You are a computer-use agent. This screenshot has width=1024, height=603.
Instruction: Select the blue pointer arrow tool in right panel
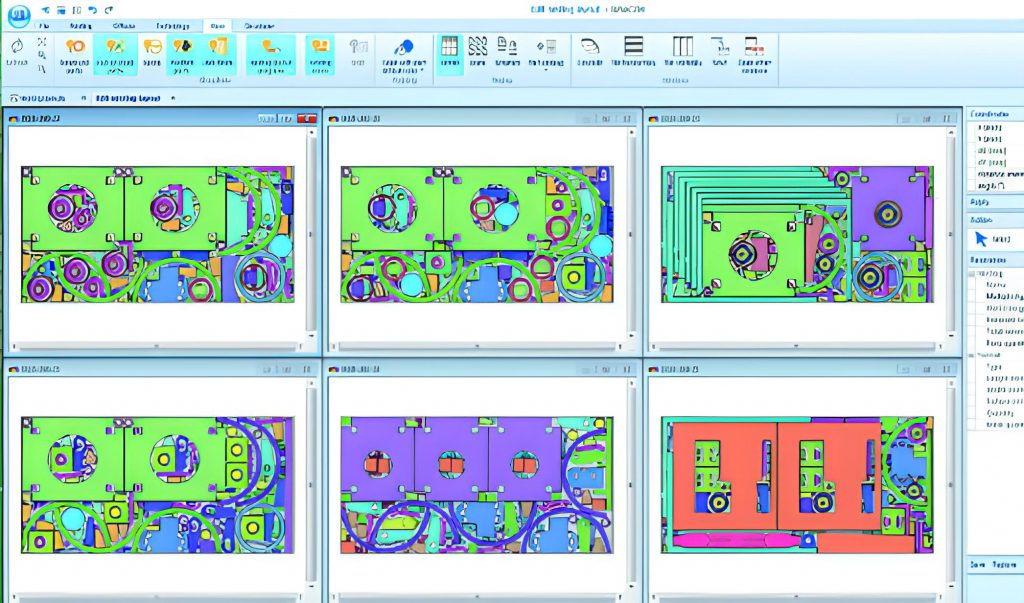point(980,238)
